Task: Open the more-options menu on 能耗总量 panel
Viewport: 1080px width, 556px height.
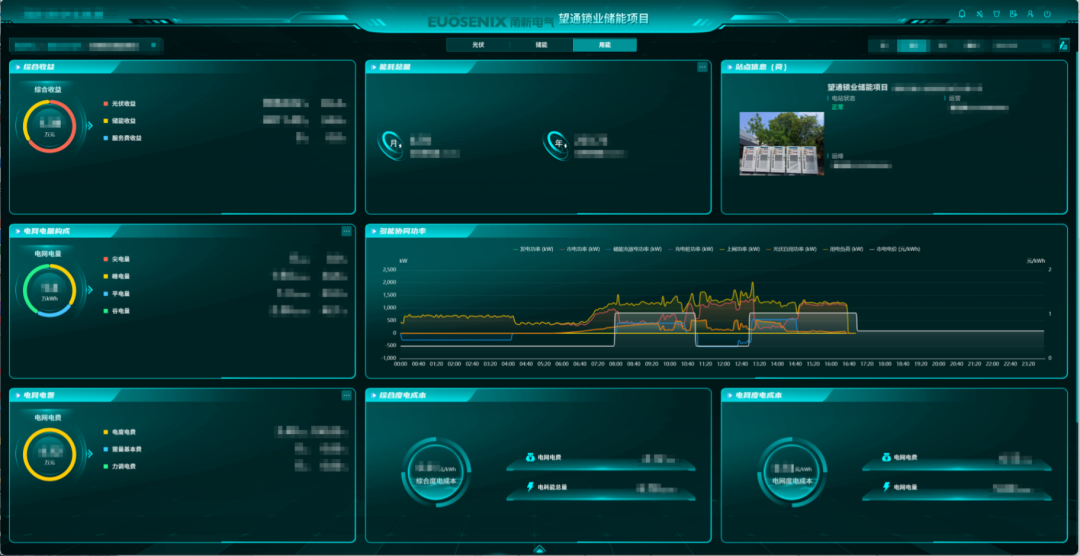Action: pyautogui.click(x=702, y=67)
